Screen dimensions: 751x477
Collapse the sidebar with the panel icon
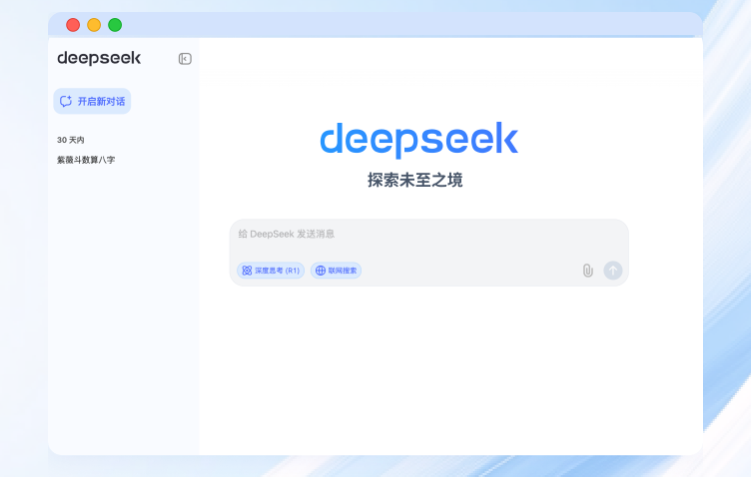coord(185,59)
